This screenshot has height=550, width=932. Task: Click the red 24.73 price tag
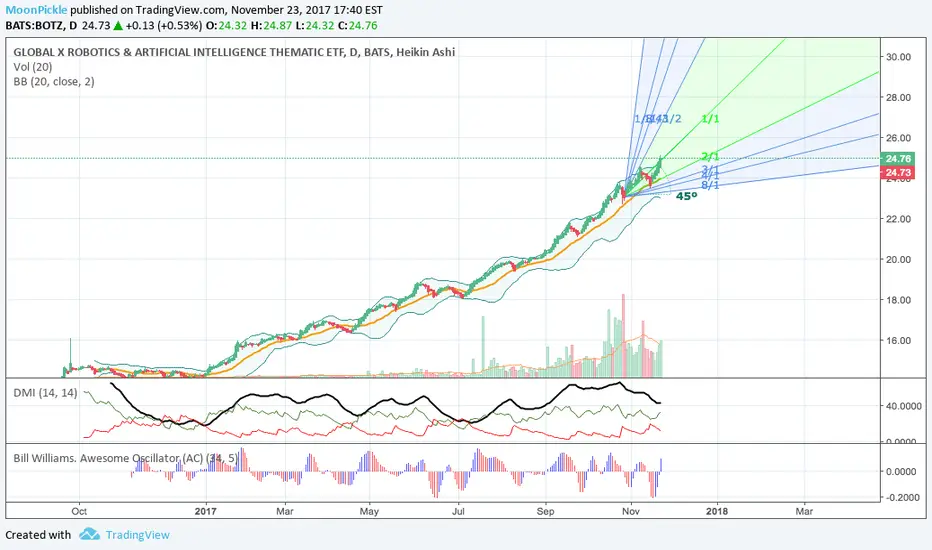click(x=898, y=172)
